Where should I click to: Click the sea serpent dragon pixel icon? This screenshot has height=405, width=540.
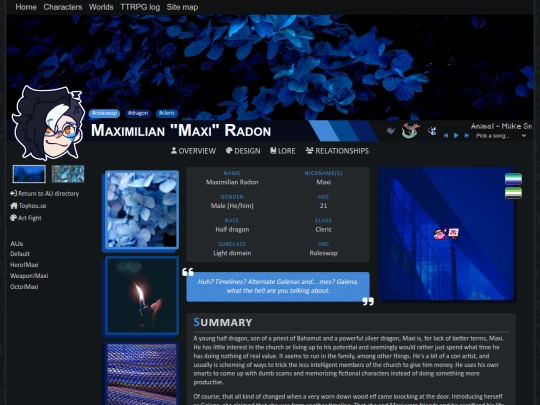(x=411, y=131)
